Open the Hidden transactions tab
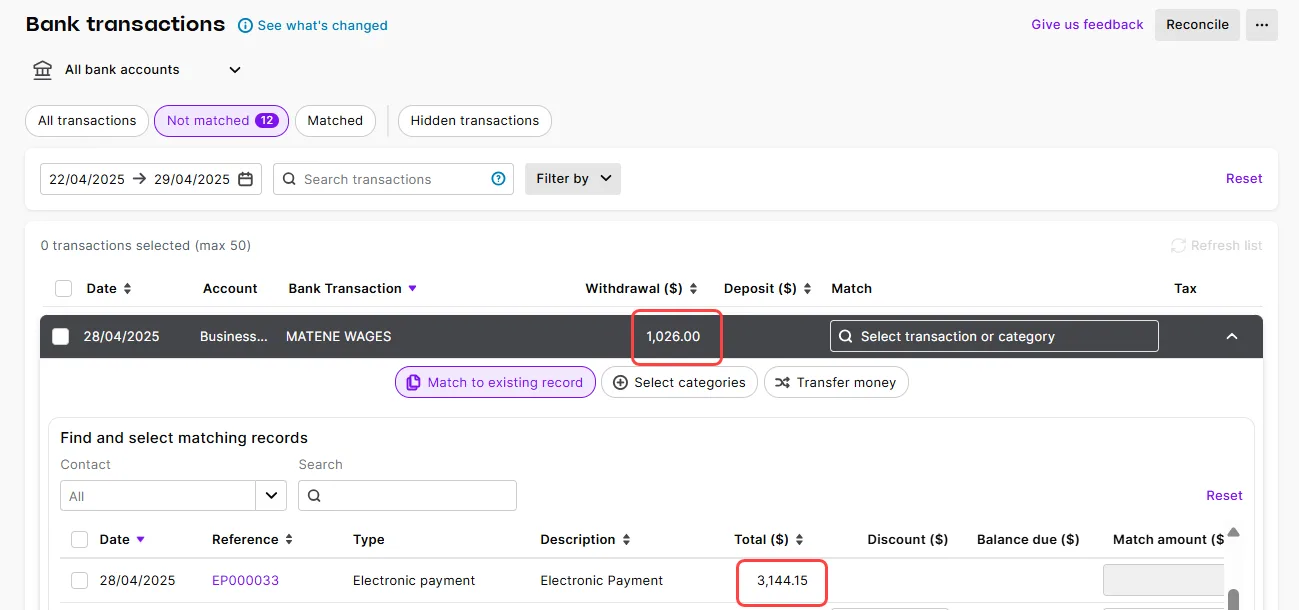1299x610 pixels. 474,120
